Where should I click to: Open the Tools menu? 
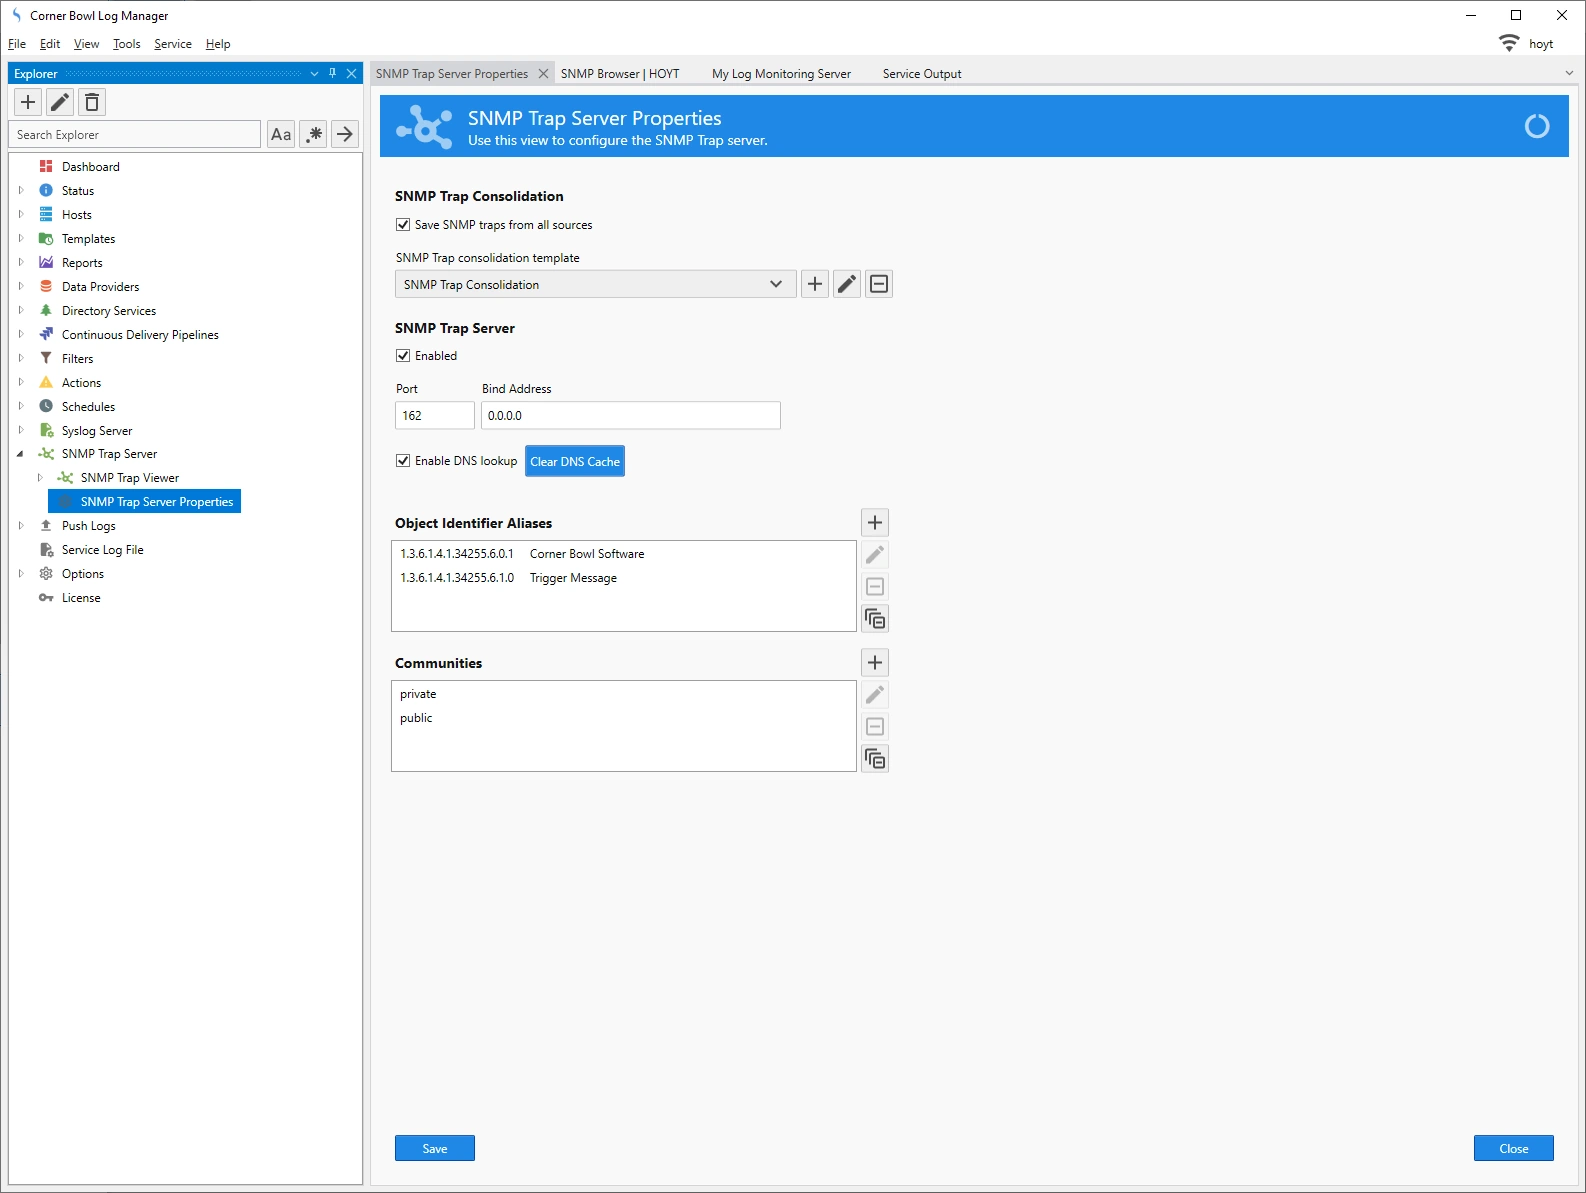tap(126, 44)
